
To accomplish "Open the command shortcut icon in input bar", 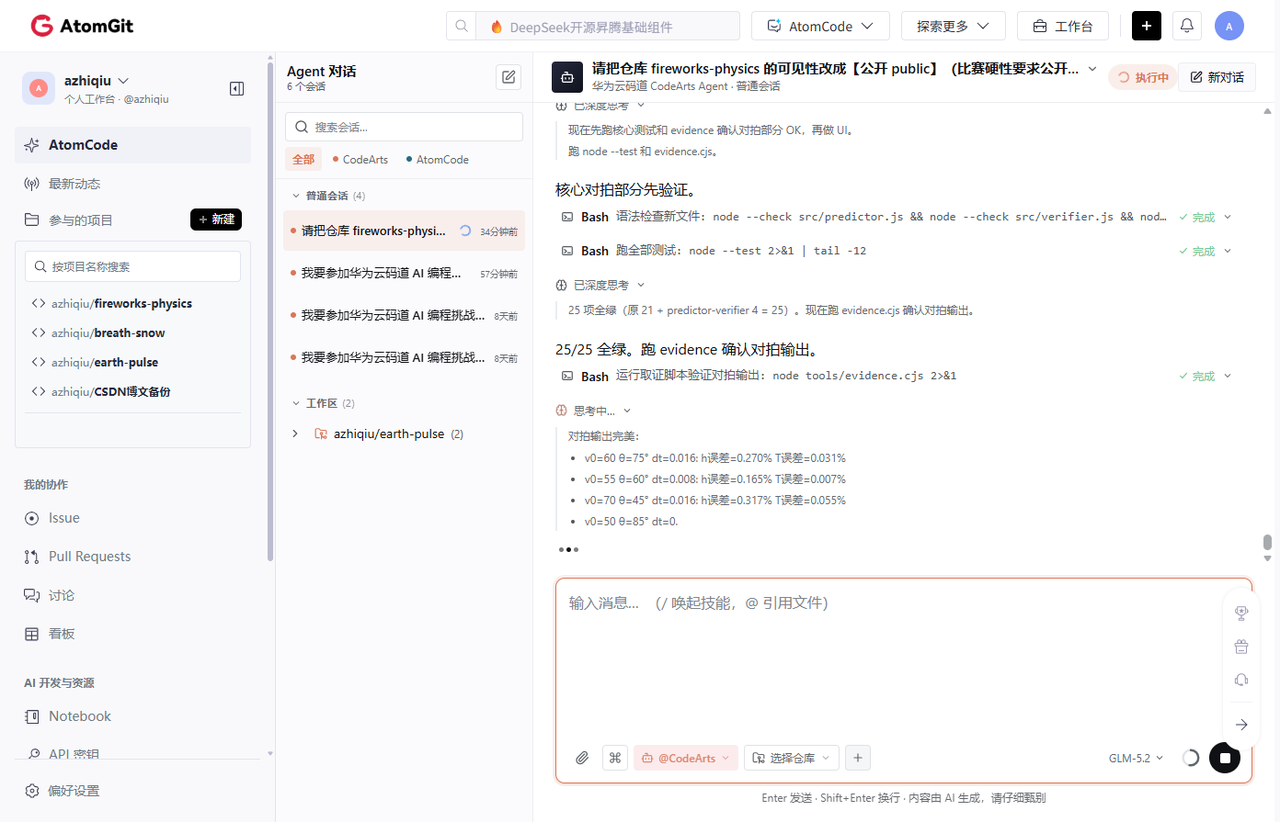I will coord(615,758).
